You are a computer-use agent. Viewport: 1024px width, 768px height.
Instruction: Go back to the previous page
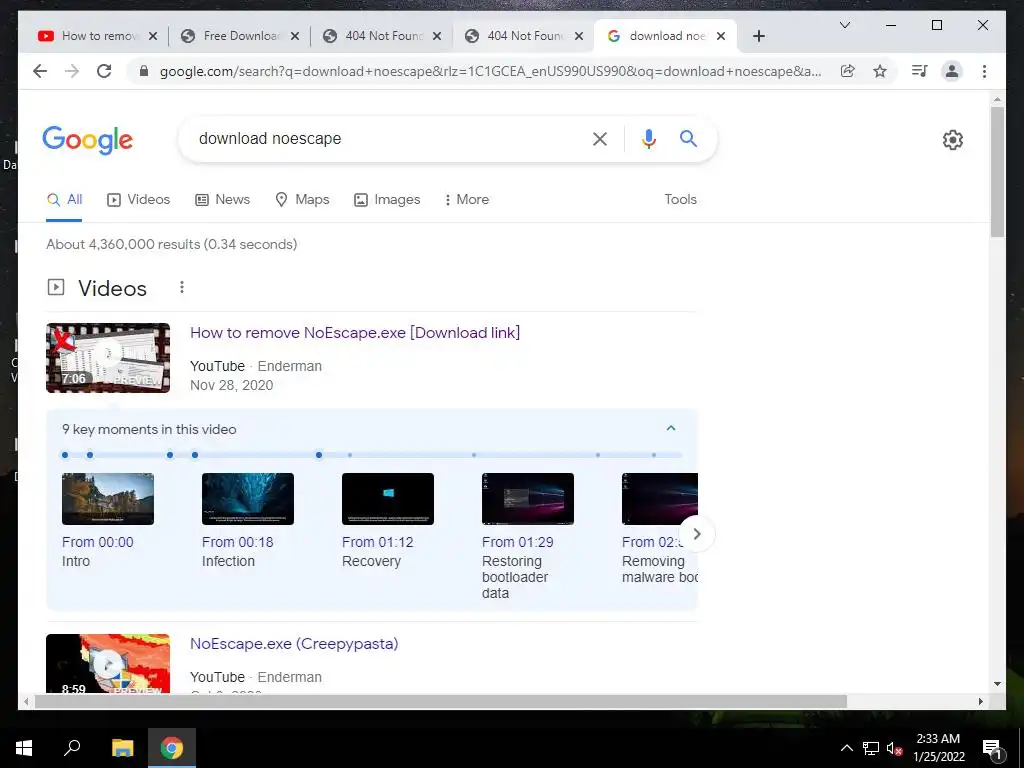40,71
